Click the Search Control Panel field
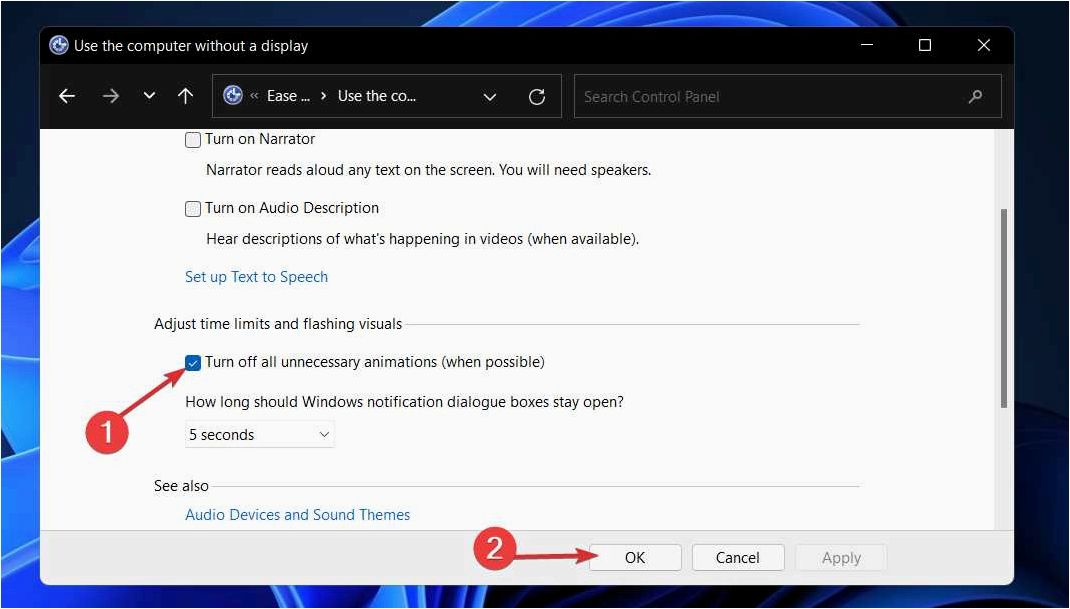Viewport: 1070px width, 609px height. [x=787, y=96]
